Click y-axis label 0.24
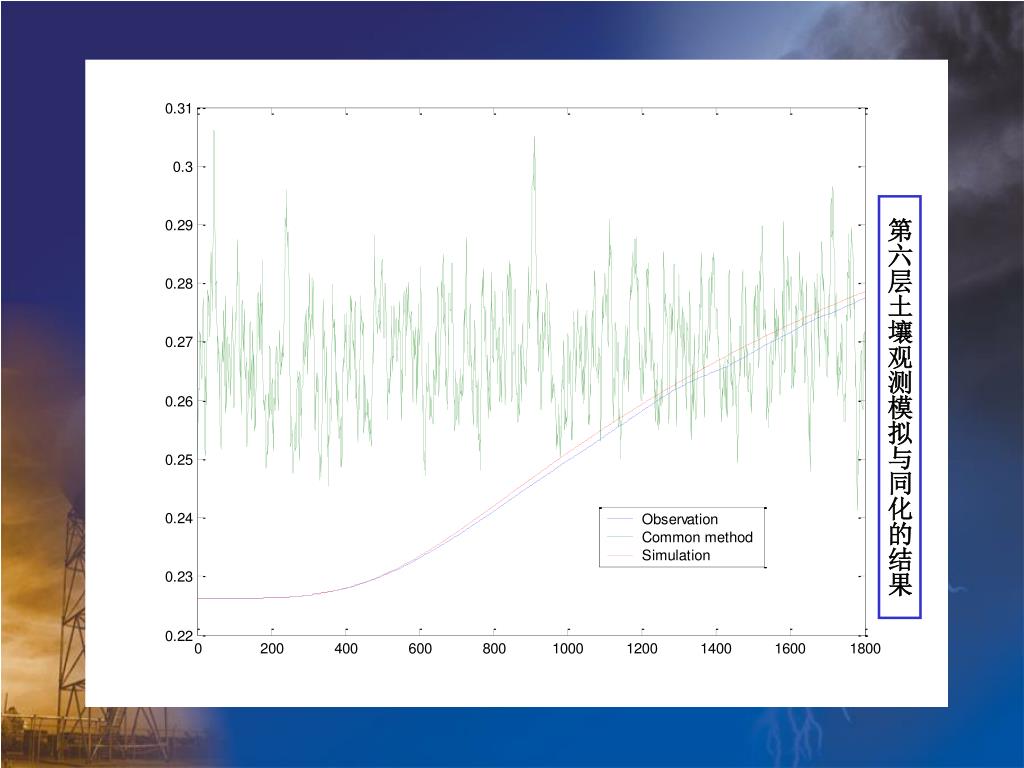The height and width of the screenshot is (768, 1024). [178, 519]
